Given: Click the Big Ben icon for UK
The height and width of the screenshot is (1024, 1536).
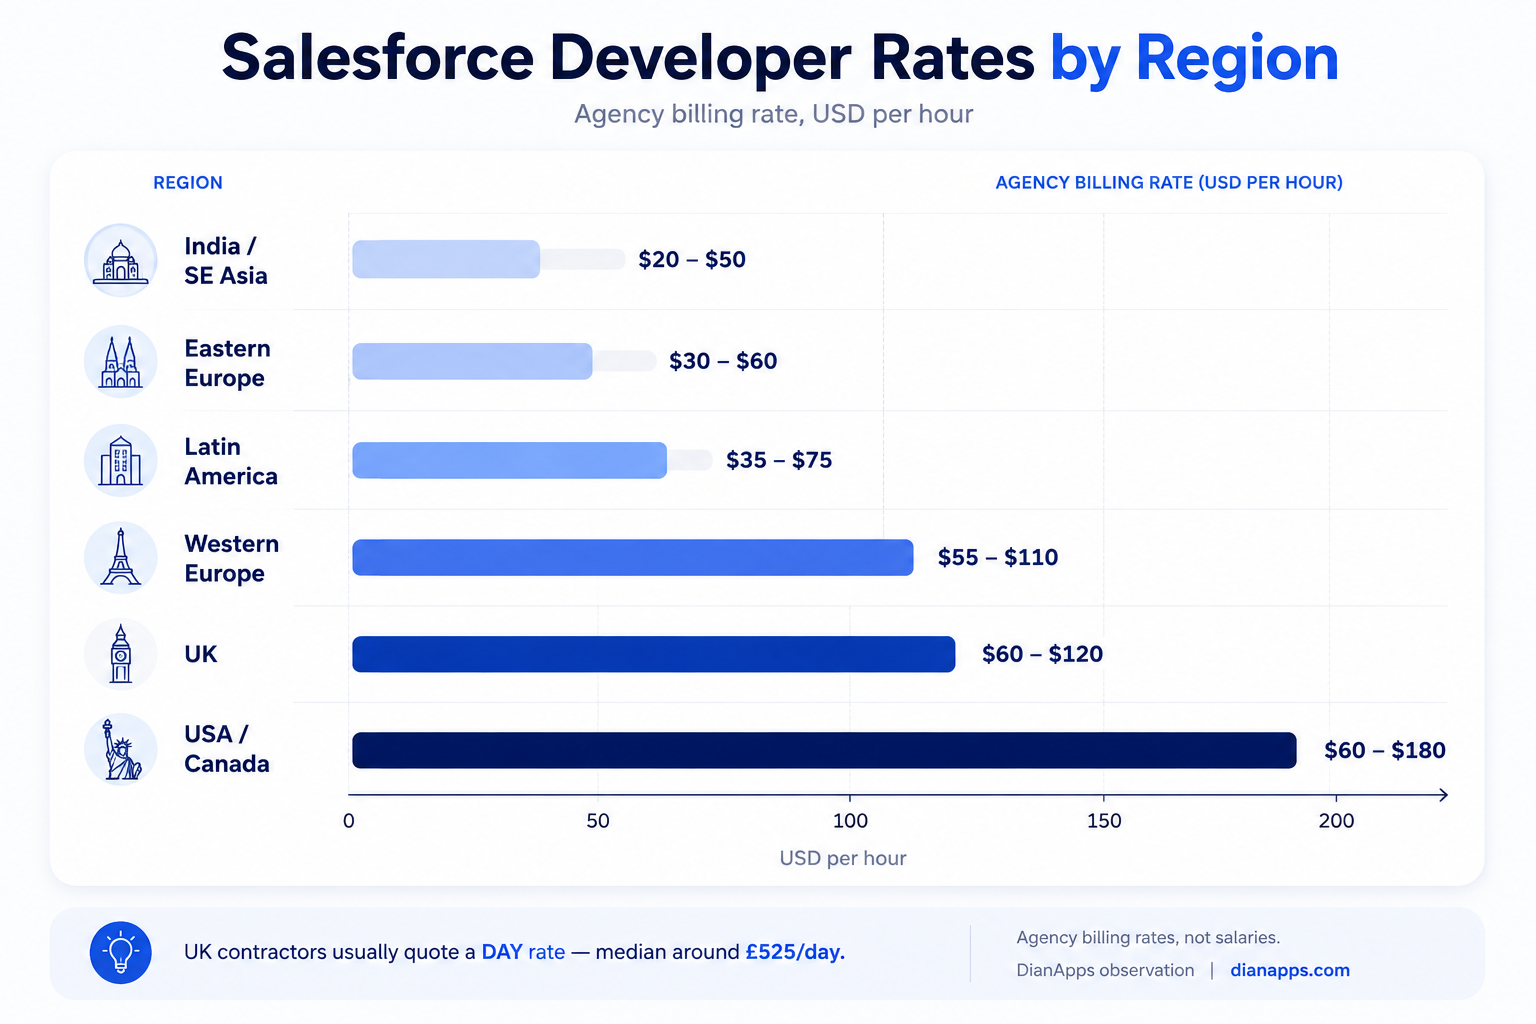Looking at the screenshot, I should coord(121,654).
